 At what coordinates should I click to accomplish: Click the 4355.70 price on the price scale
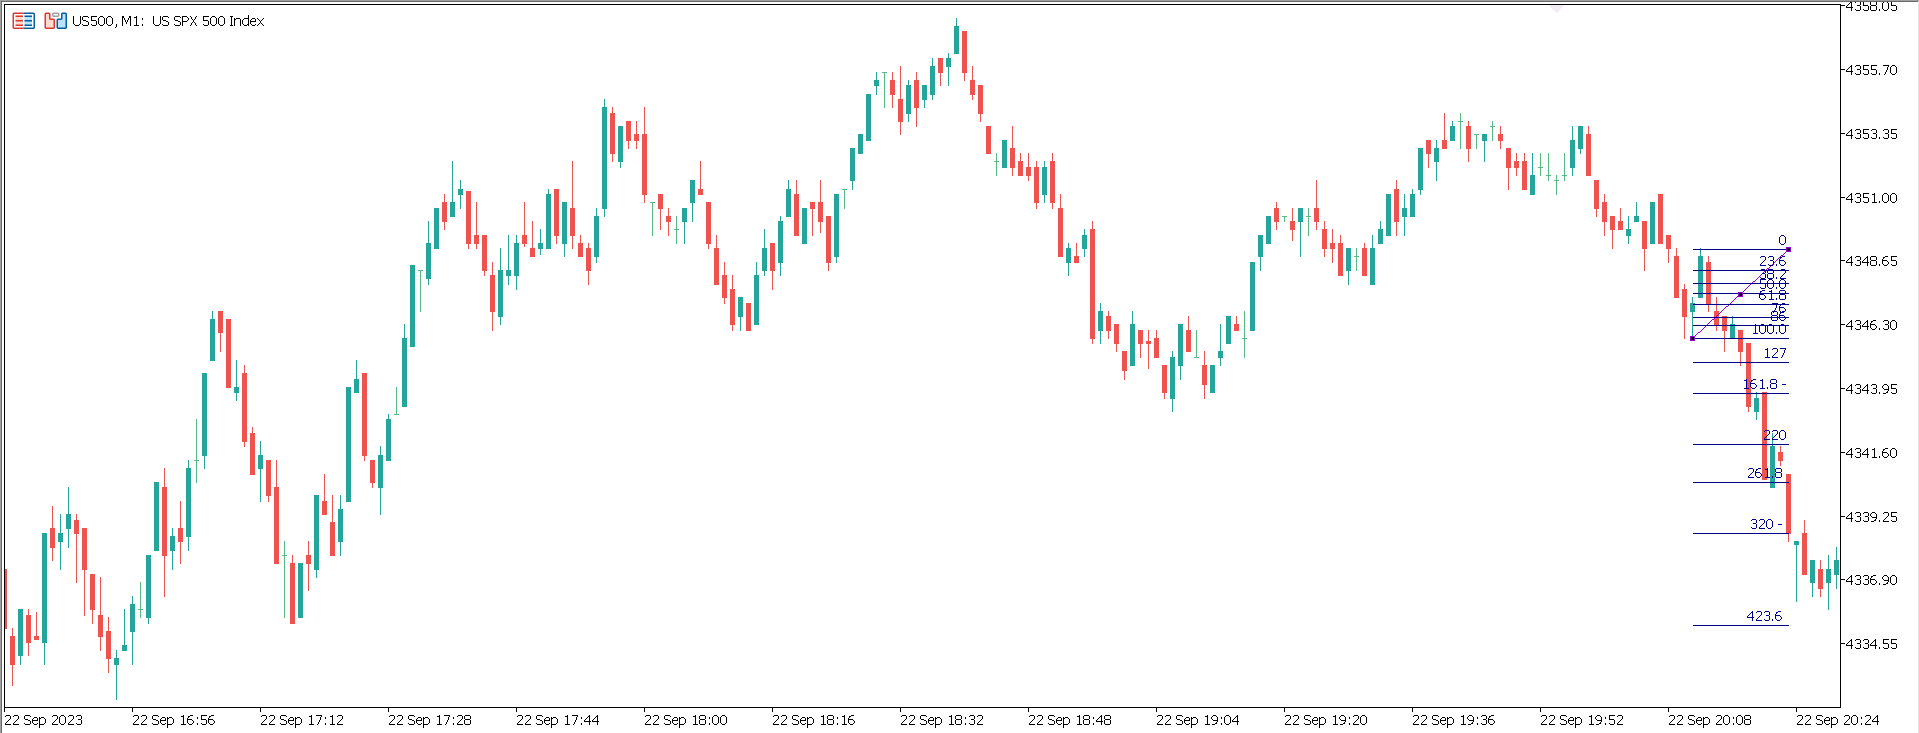(1871, 70)
